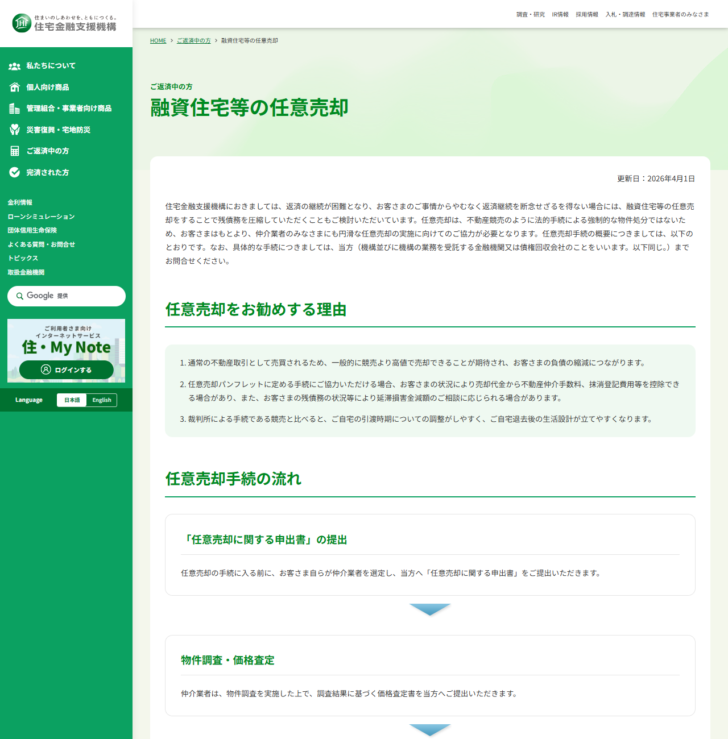Open よくある質問・お問合せ link
This screenshot has width=728, height=739.
[41, 244]
